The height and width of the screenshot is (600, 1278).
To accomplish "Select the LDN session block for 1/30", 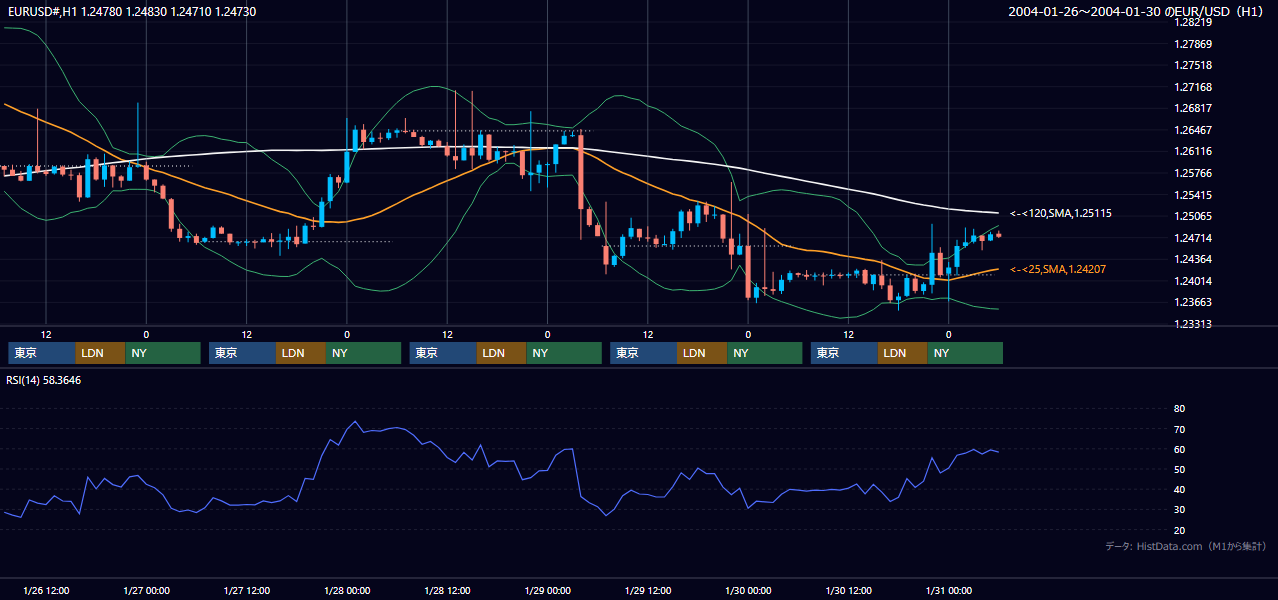I will 903,353.
